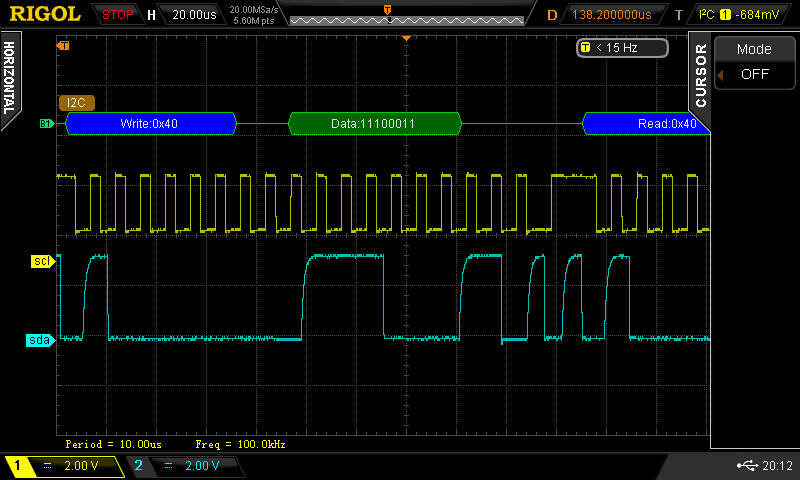
Task: Click the 5.60M pts memory depth readout
Action: 254,21
